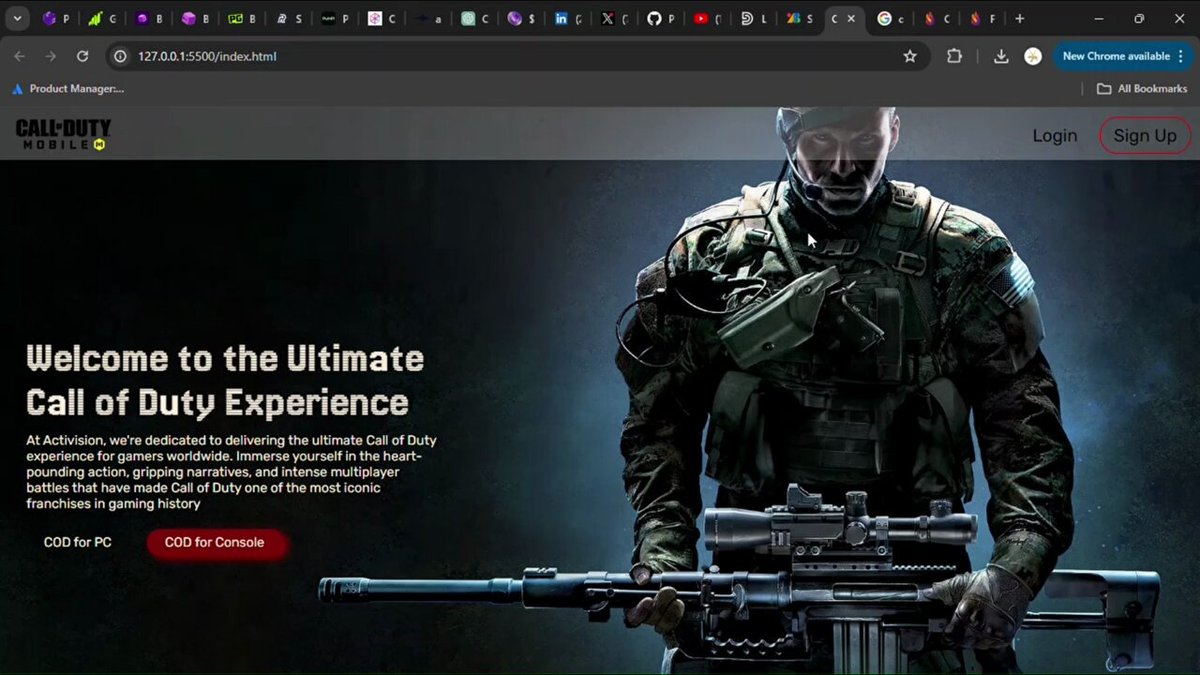
Task: Switch to the YouTube tab
Action: [707, 18]
